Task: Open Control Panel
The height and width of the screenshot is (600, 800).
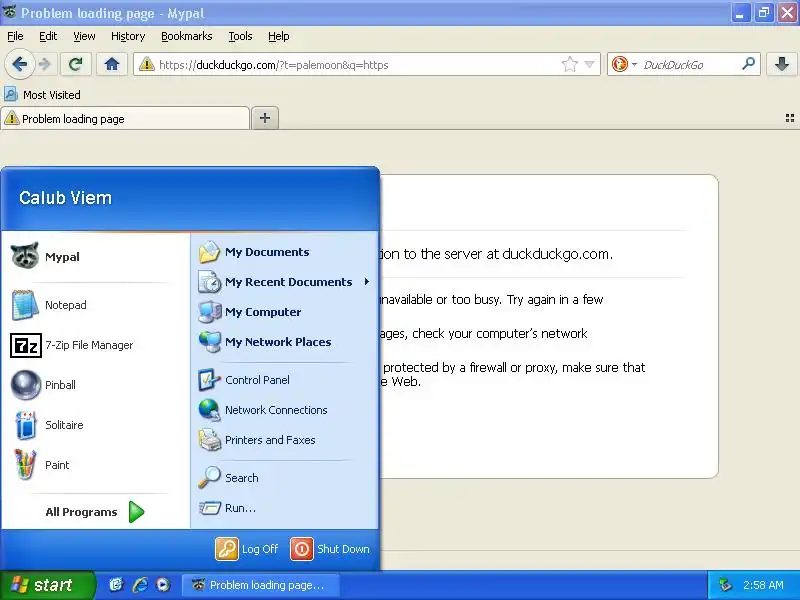Action: pos(284,380)
